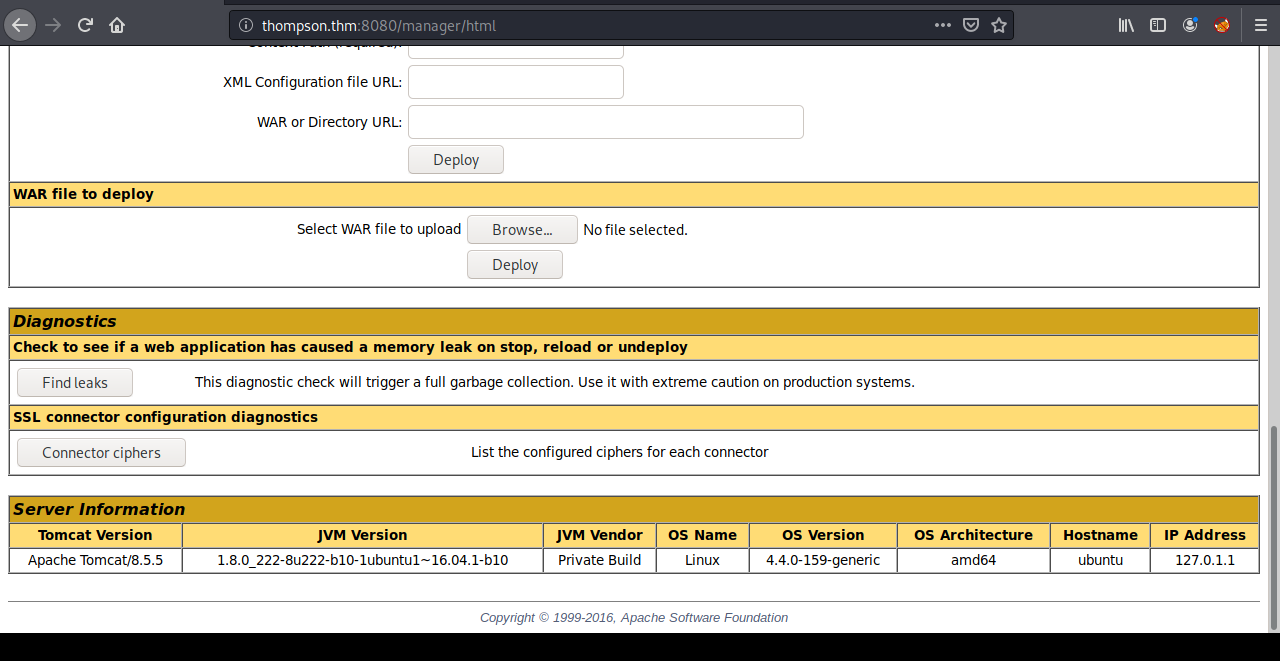Click the 'Private Build' cell
Image resolution: width=1280 pixels, height=661 pixels.
(599, 560)
